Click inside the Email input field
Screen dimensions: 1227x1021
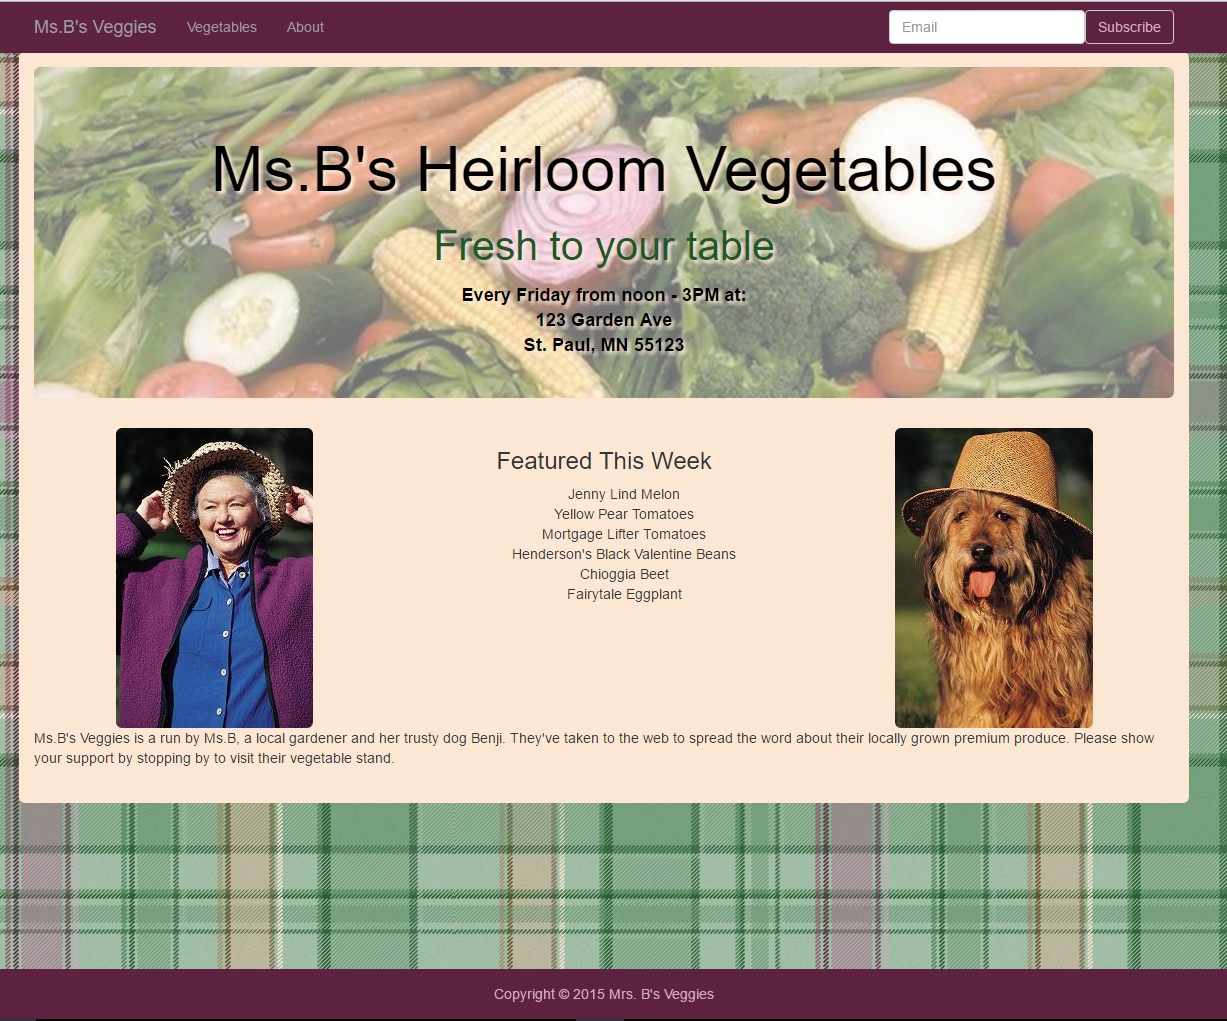[x=986, y=27]
